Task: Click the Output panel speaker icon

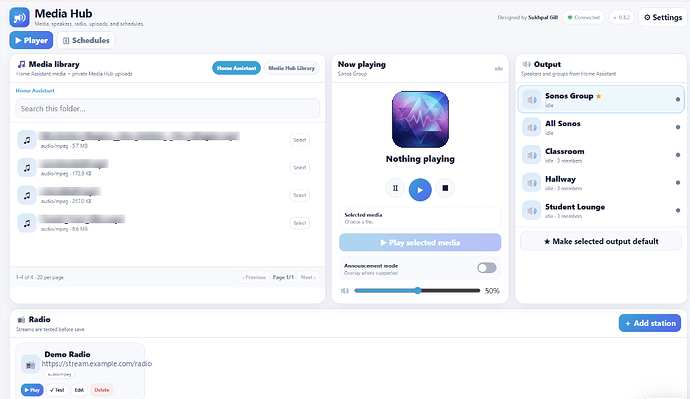Action: pyautogui.click(x=526, y=64)
